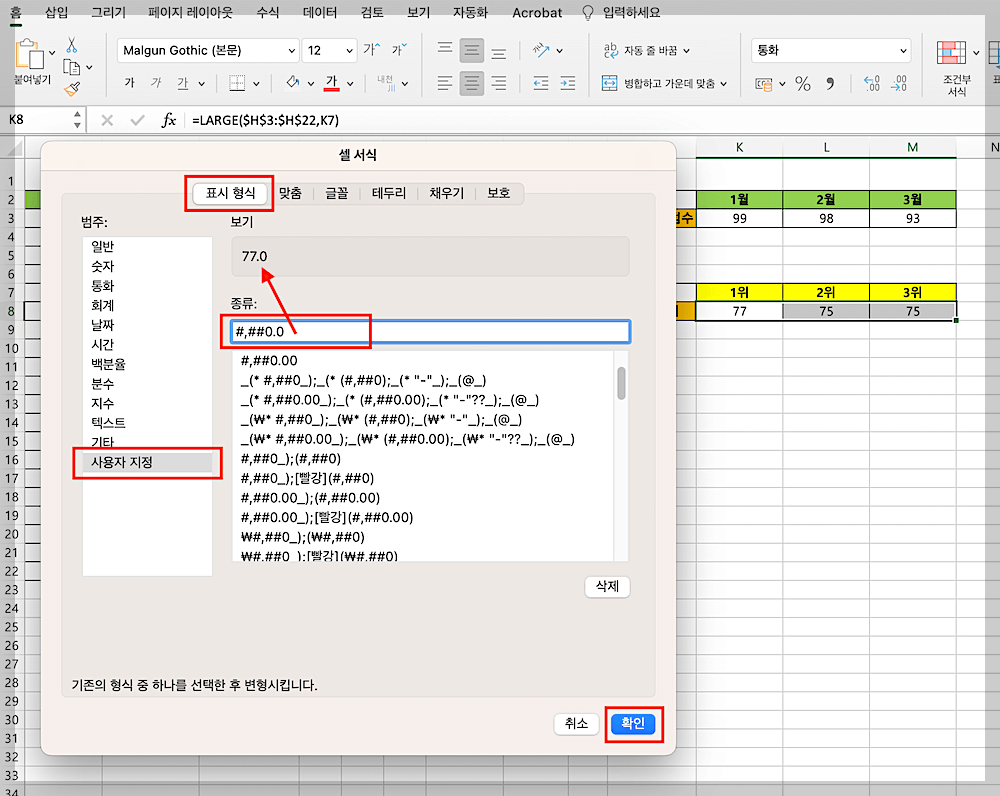
Task: Select 백분율 category in list
Action: (x=147, y=364)
